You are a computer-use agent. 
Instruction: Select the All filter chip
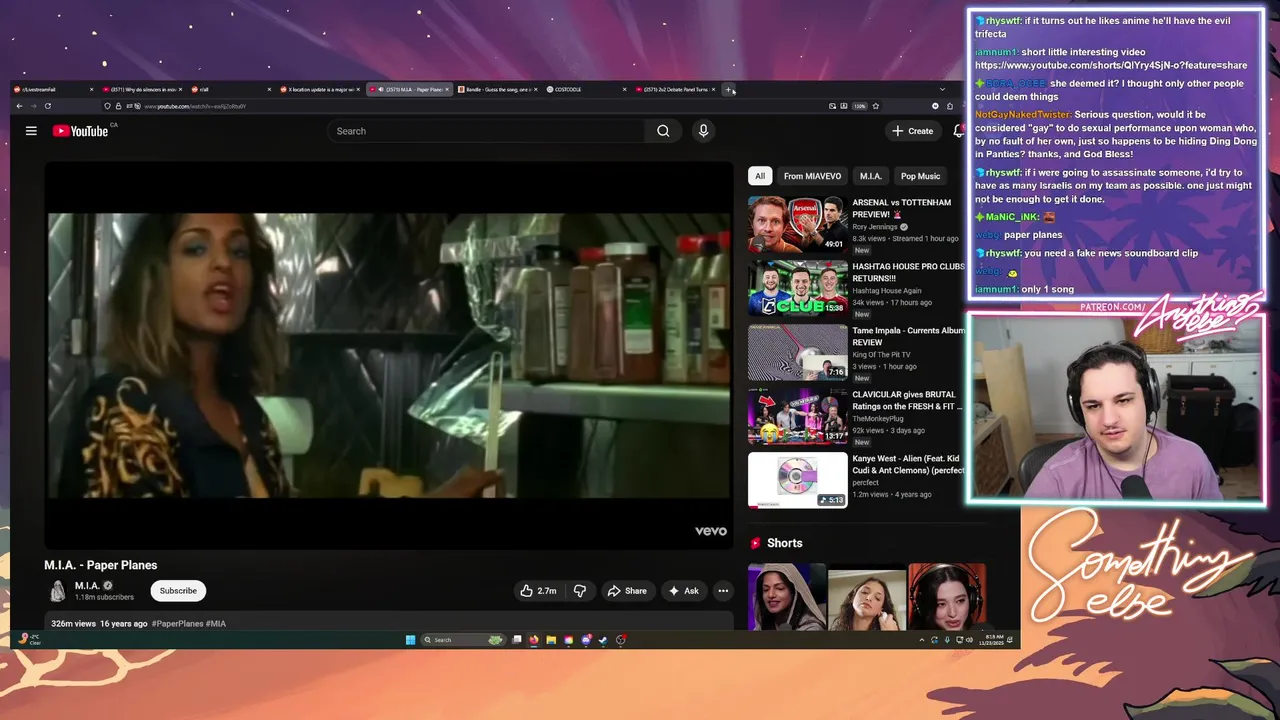coord(760,176)
